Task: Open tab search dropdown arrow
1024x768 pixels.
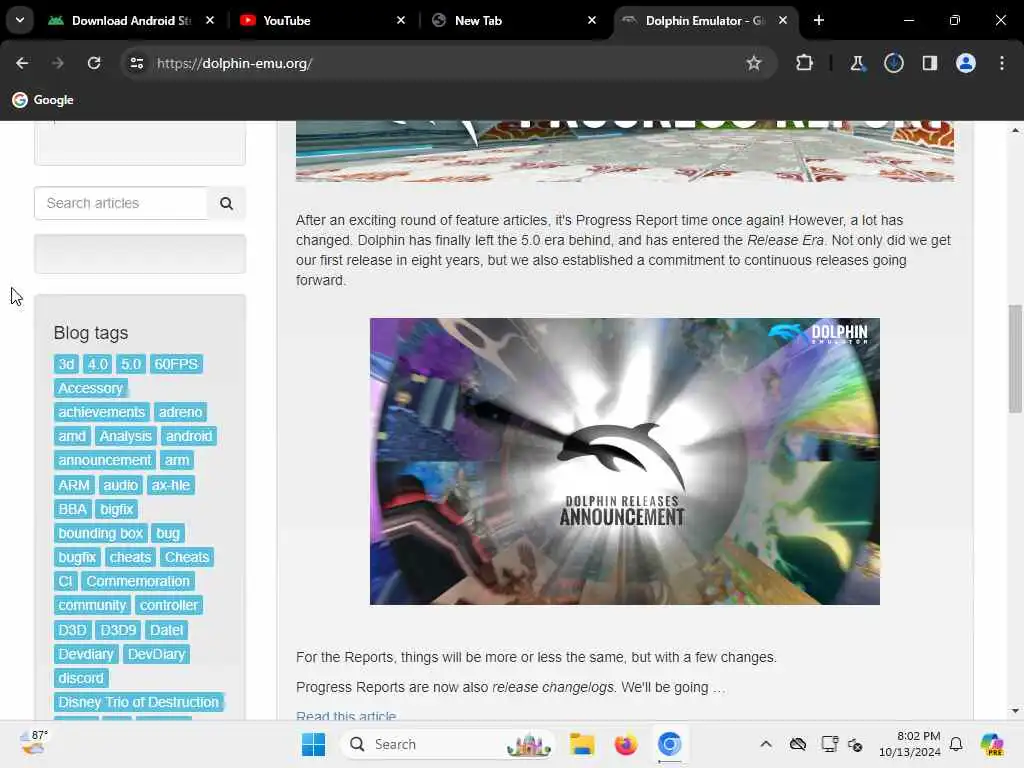Action: pyautogui.click(x=20, y=20)
